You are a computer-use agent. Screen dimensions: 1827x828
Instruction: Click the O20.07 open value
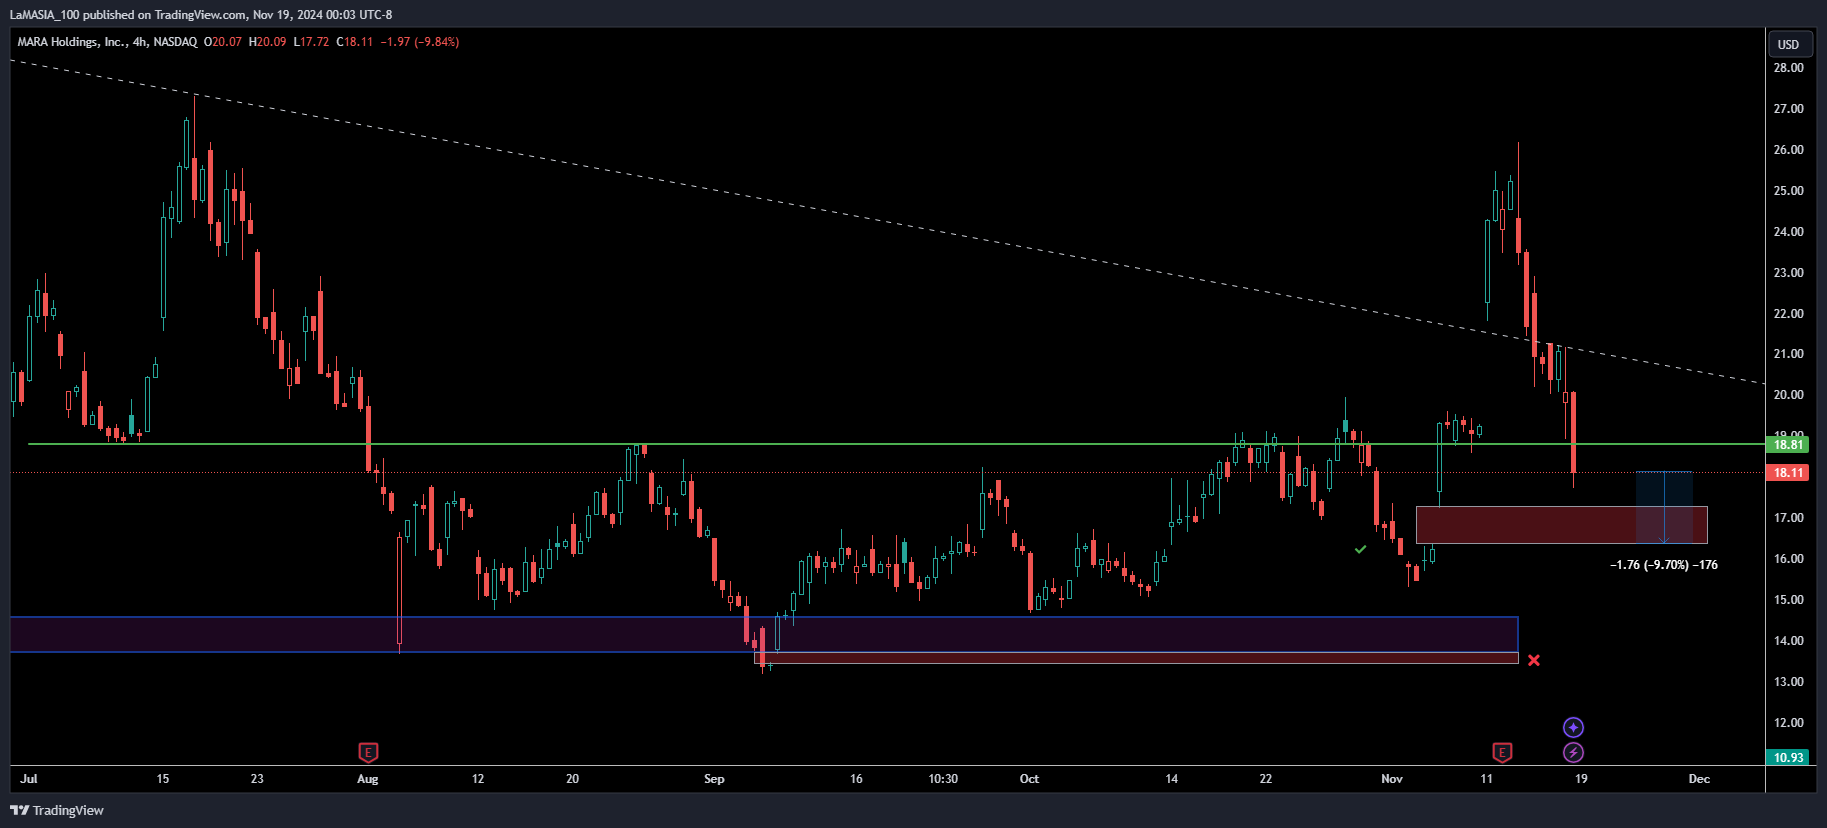(x=223, y=42)
